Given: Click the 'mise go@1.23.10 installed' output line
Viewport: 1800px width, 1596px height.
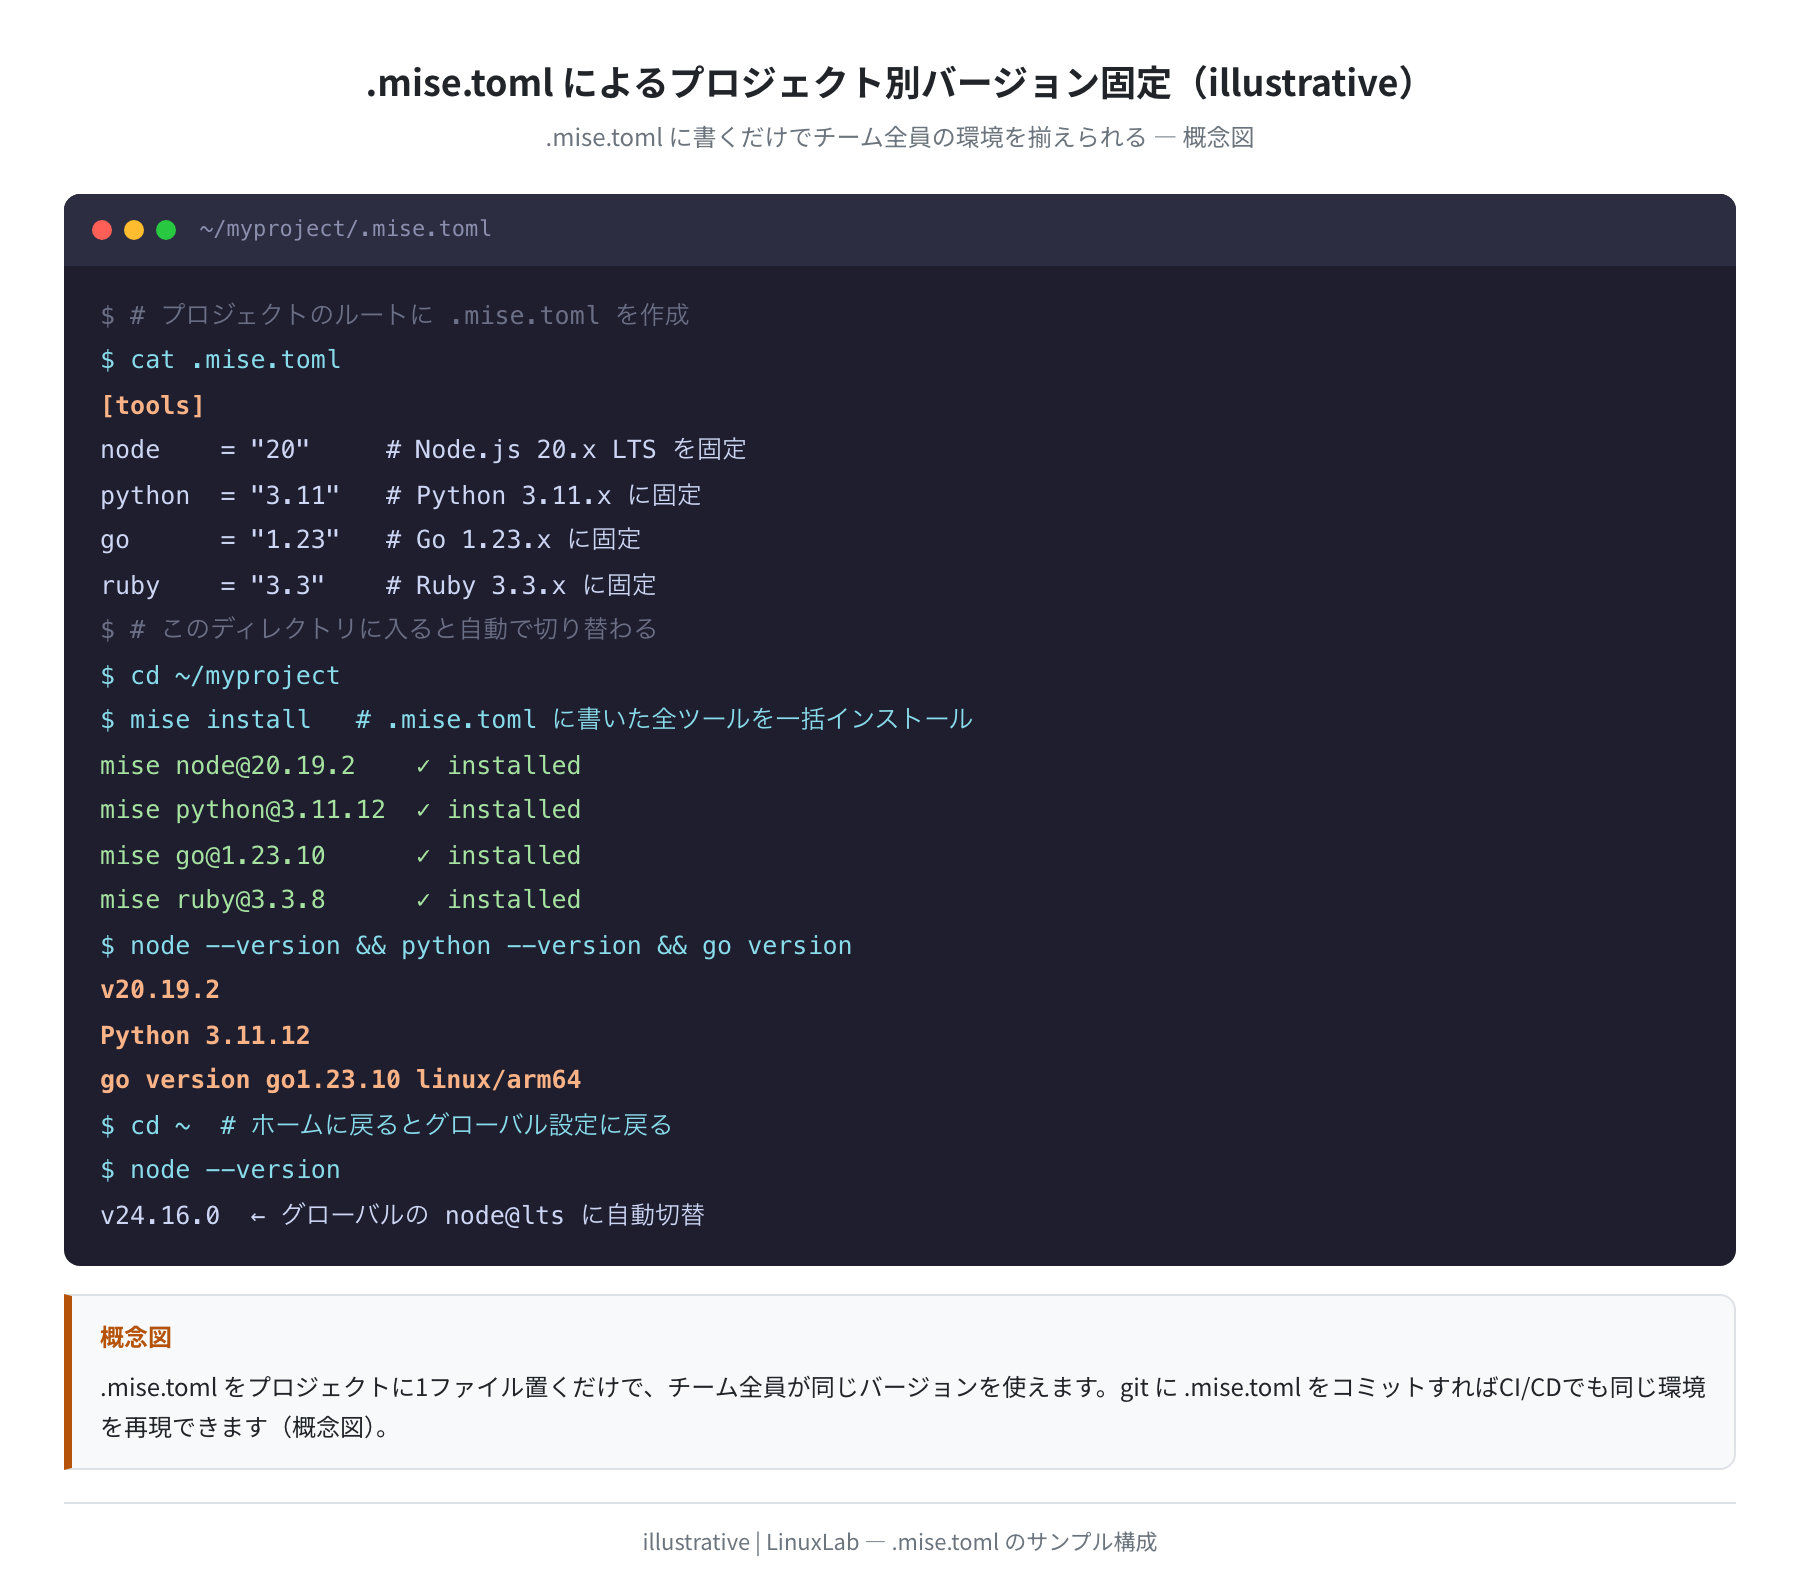Looking at the screenshot, I should (341, 855).
